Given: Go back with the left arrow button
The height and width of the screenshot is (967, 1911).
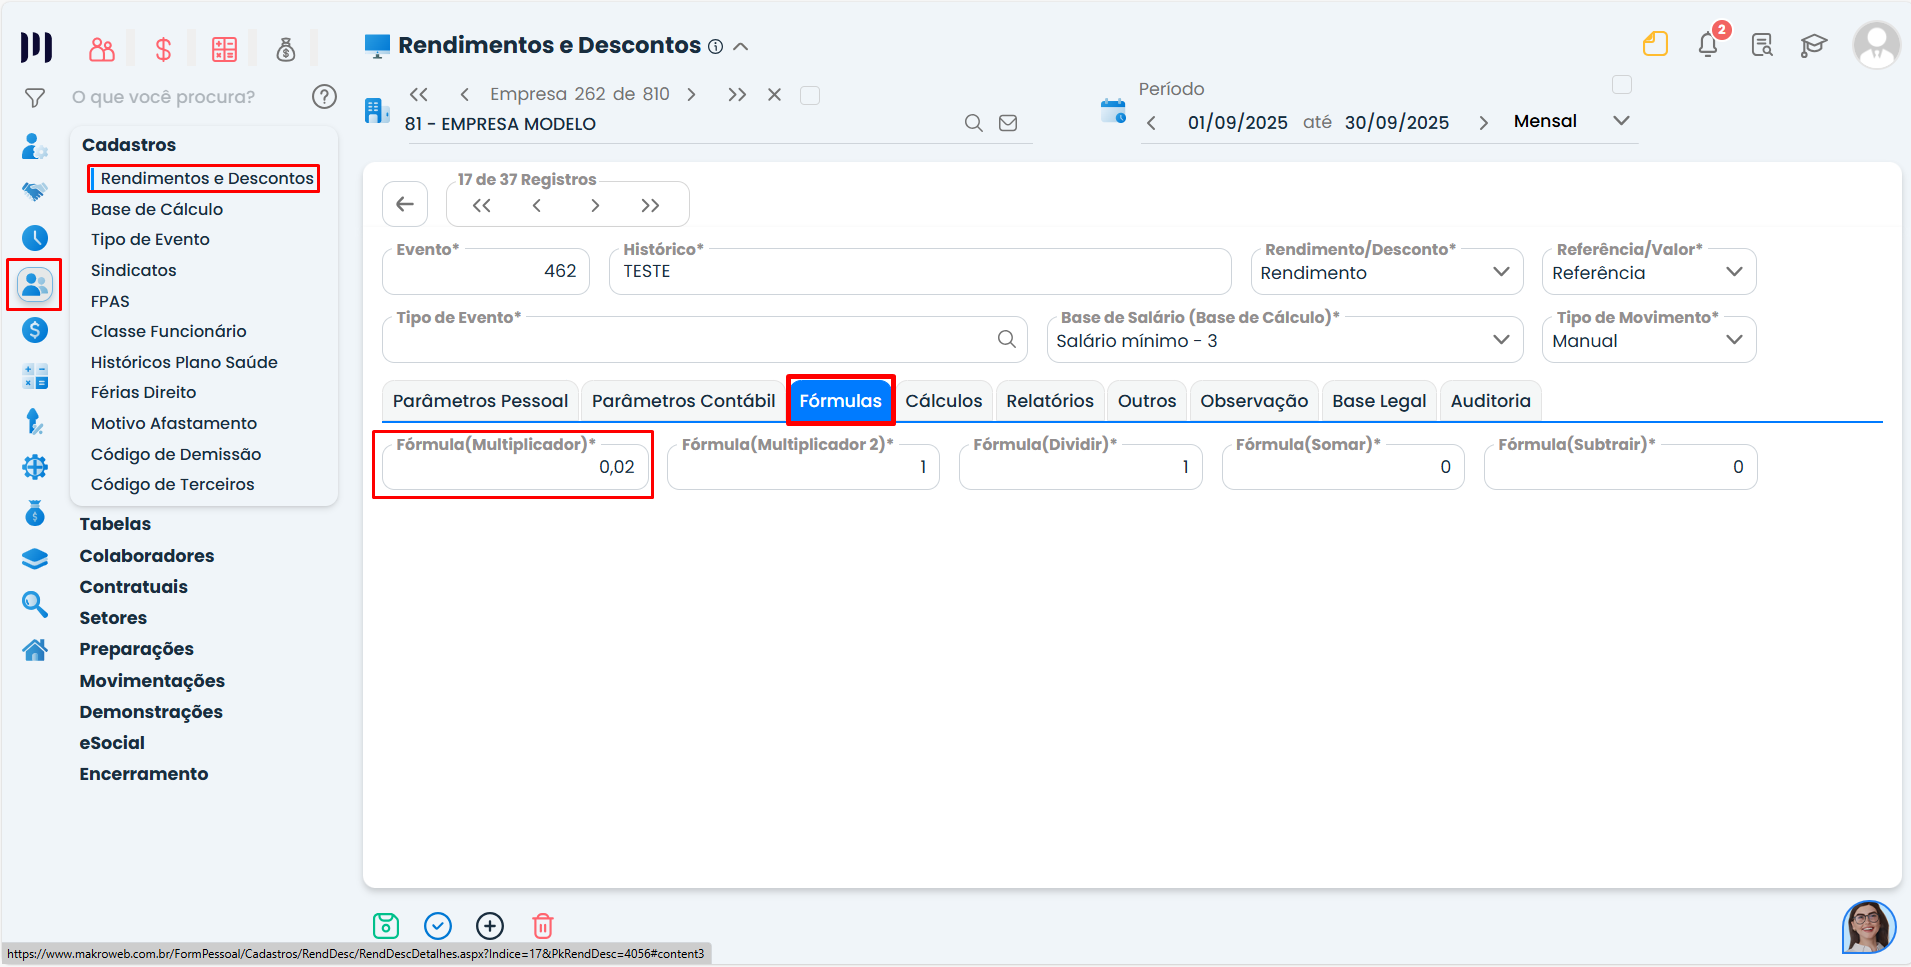Looking at the screenshot, I should coord(405,204).
